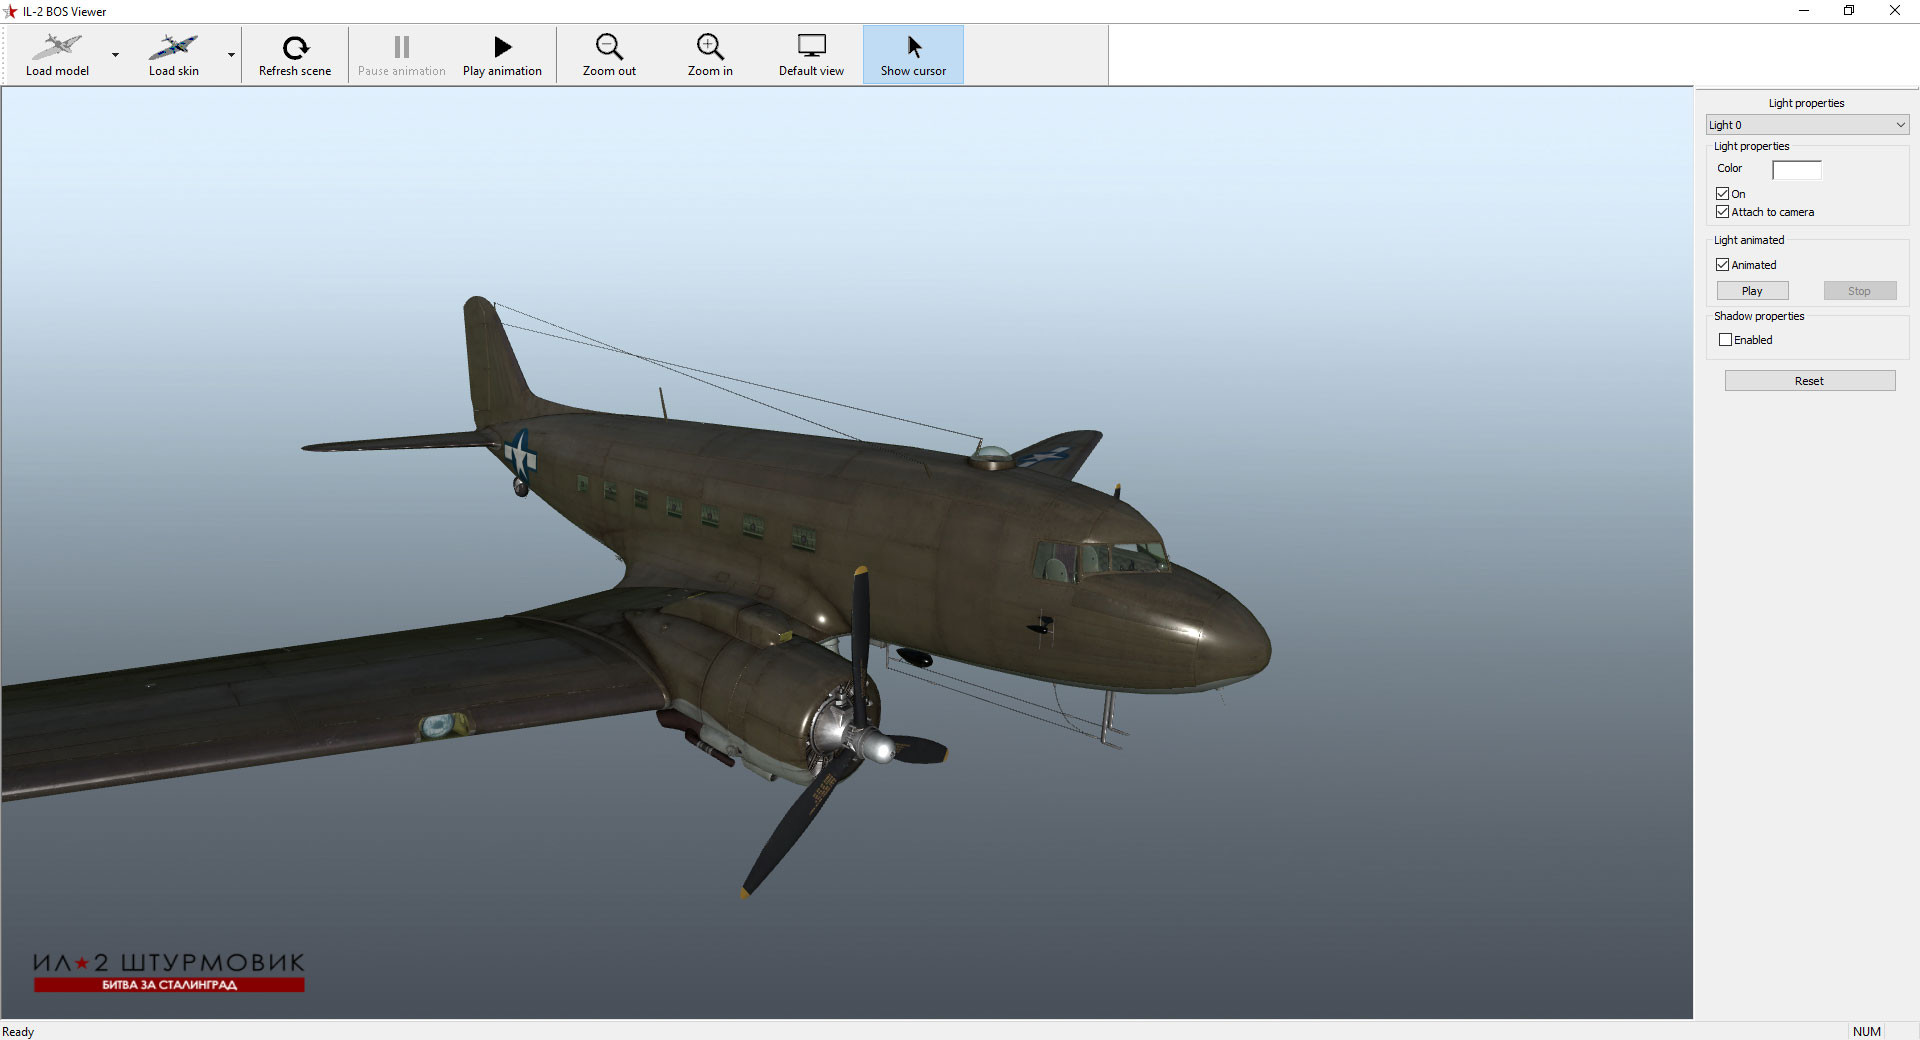Click the Stop light animation button
The height and width of the screenshot is (1040, 1920).
(x=1859, y=291)
